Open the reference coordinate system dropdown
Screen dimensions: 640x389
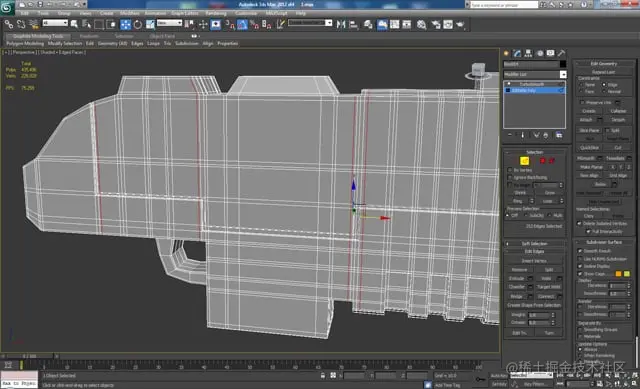(x=169, y=23)
